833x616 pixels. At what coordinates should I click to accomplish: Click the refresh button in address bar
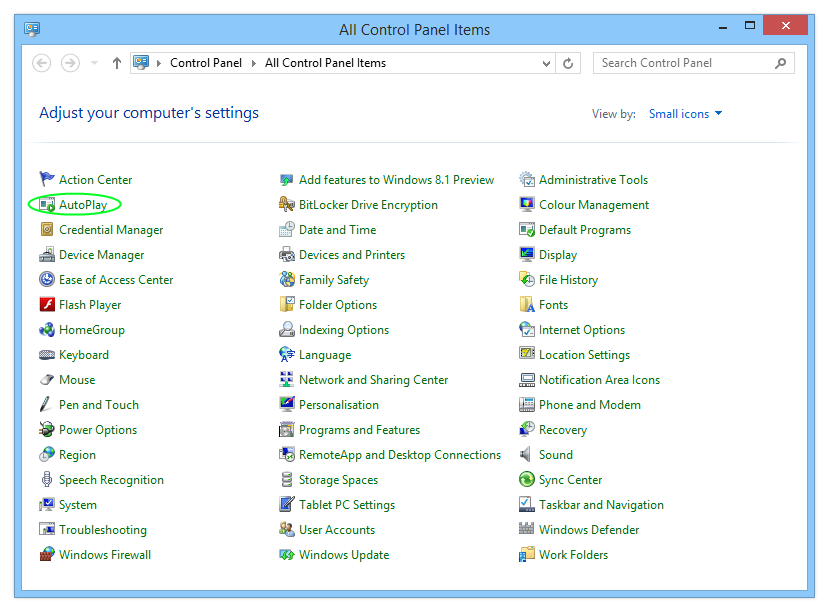pyautogui.click(x=568, y=62)
